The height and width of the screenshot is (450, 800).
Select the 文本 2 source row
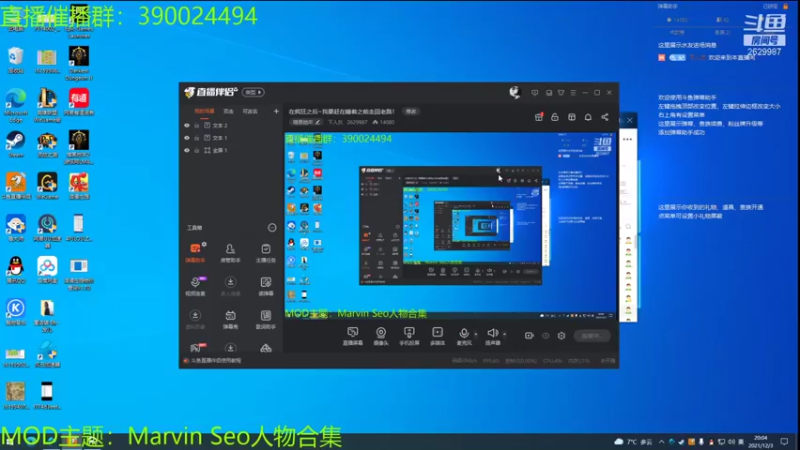[231, 126]
